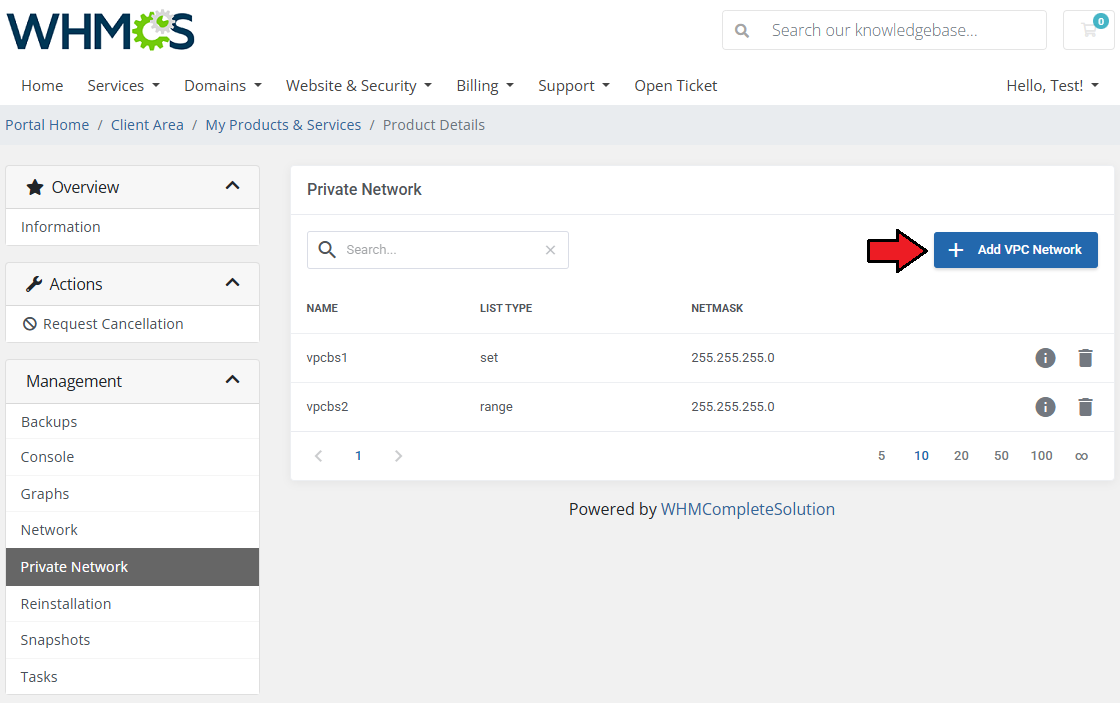Go to previous page arrow
1120x703 pixels.
coord(319,456)
